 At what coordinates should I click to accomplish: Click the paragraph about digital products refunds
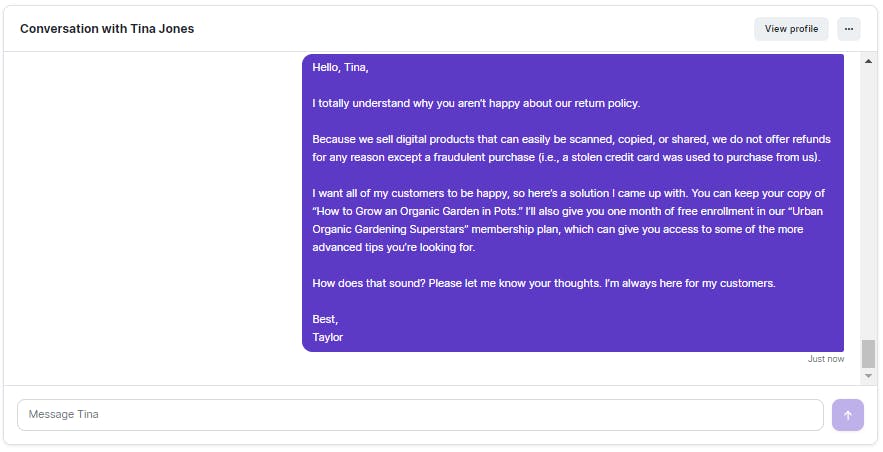tap(572, 148)
